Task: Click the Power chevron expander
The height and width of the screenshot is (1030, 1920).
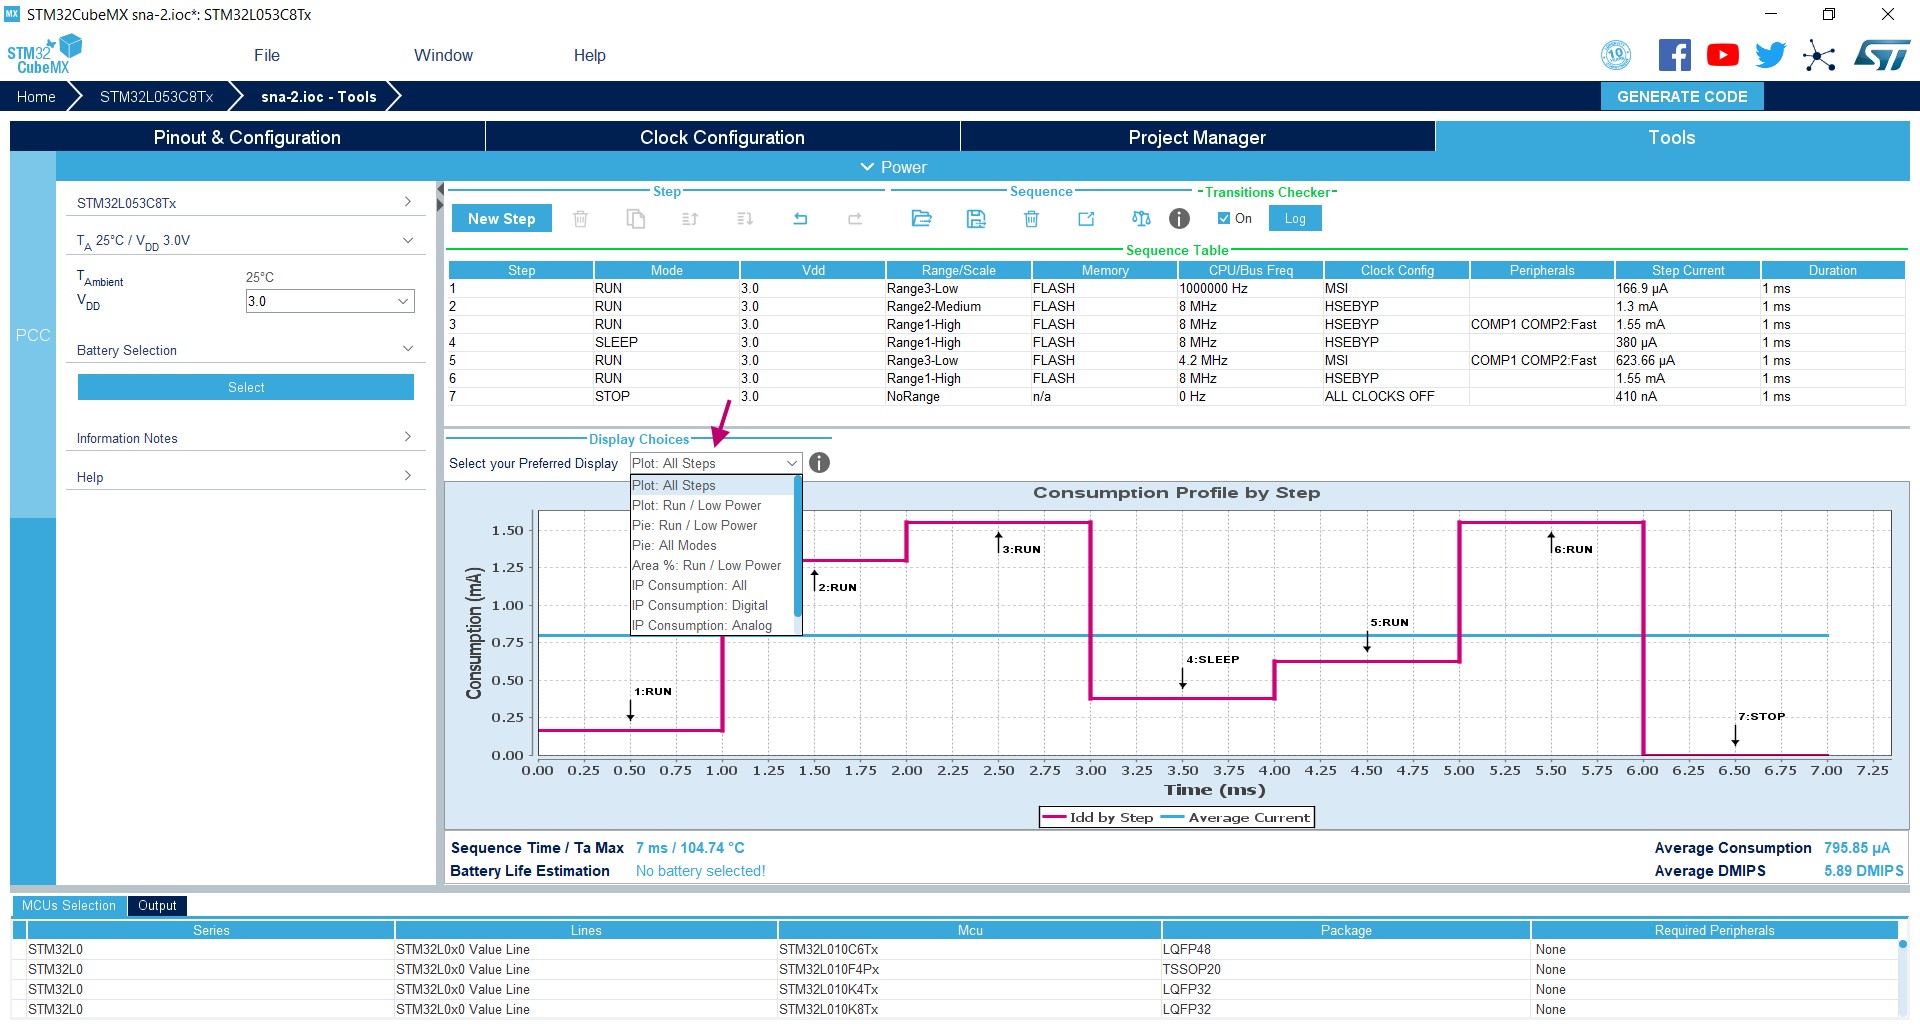Action: [867, 167]
